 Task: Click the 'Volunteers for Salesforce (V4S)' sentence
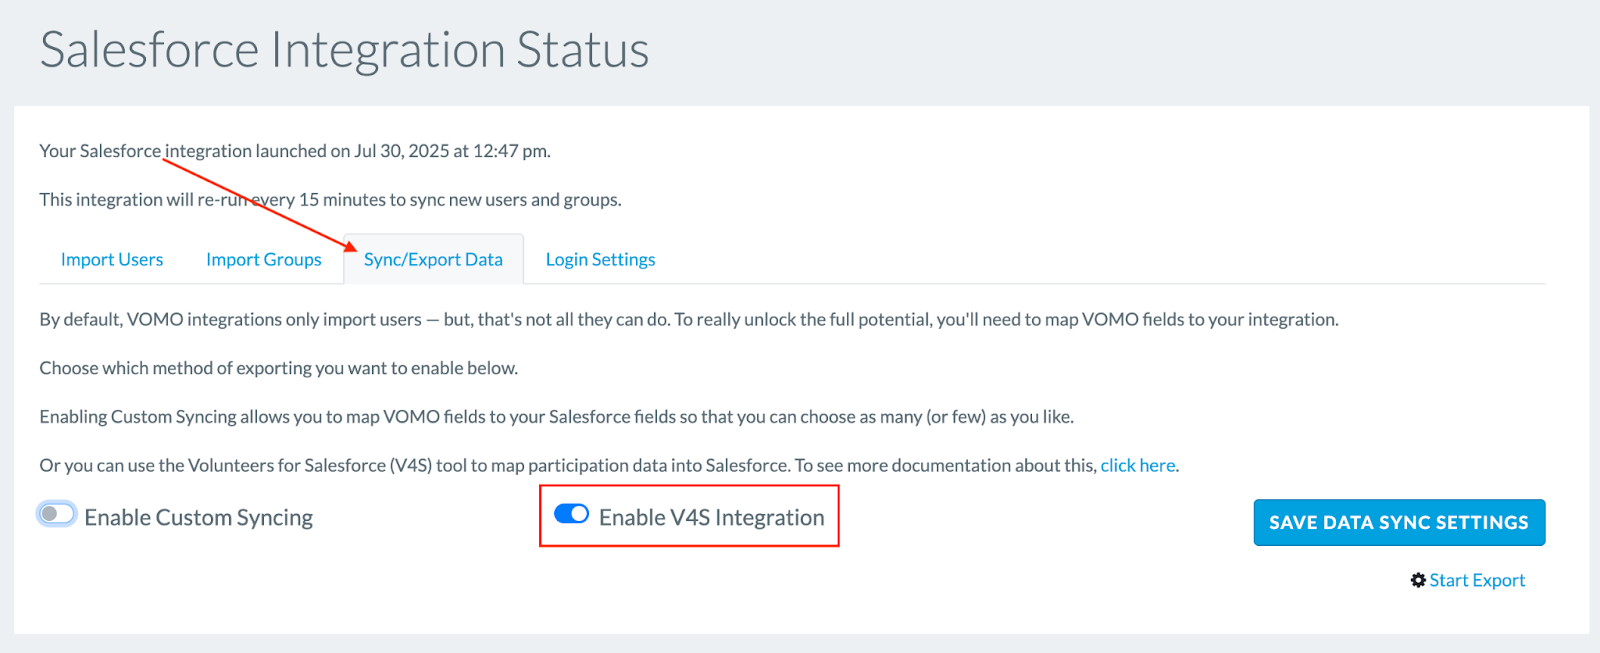click(x=609, y=465)
